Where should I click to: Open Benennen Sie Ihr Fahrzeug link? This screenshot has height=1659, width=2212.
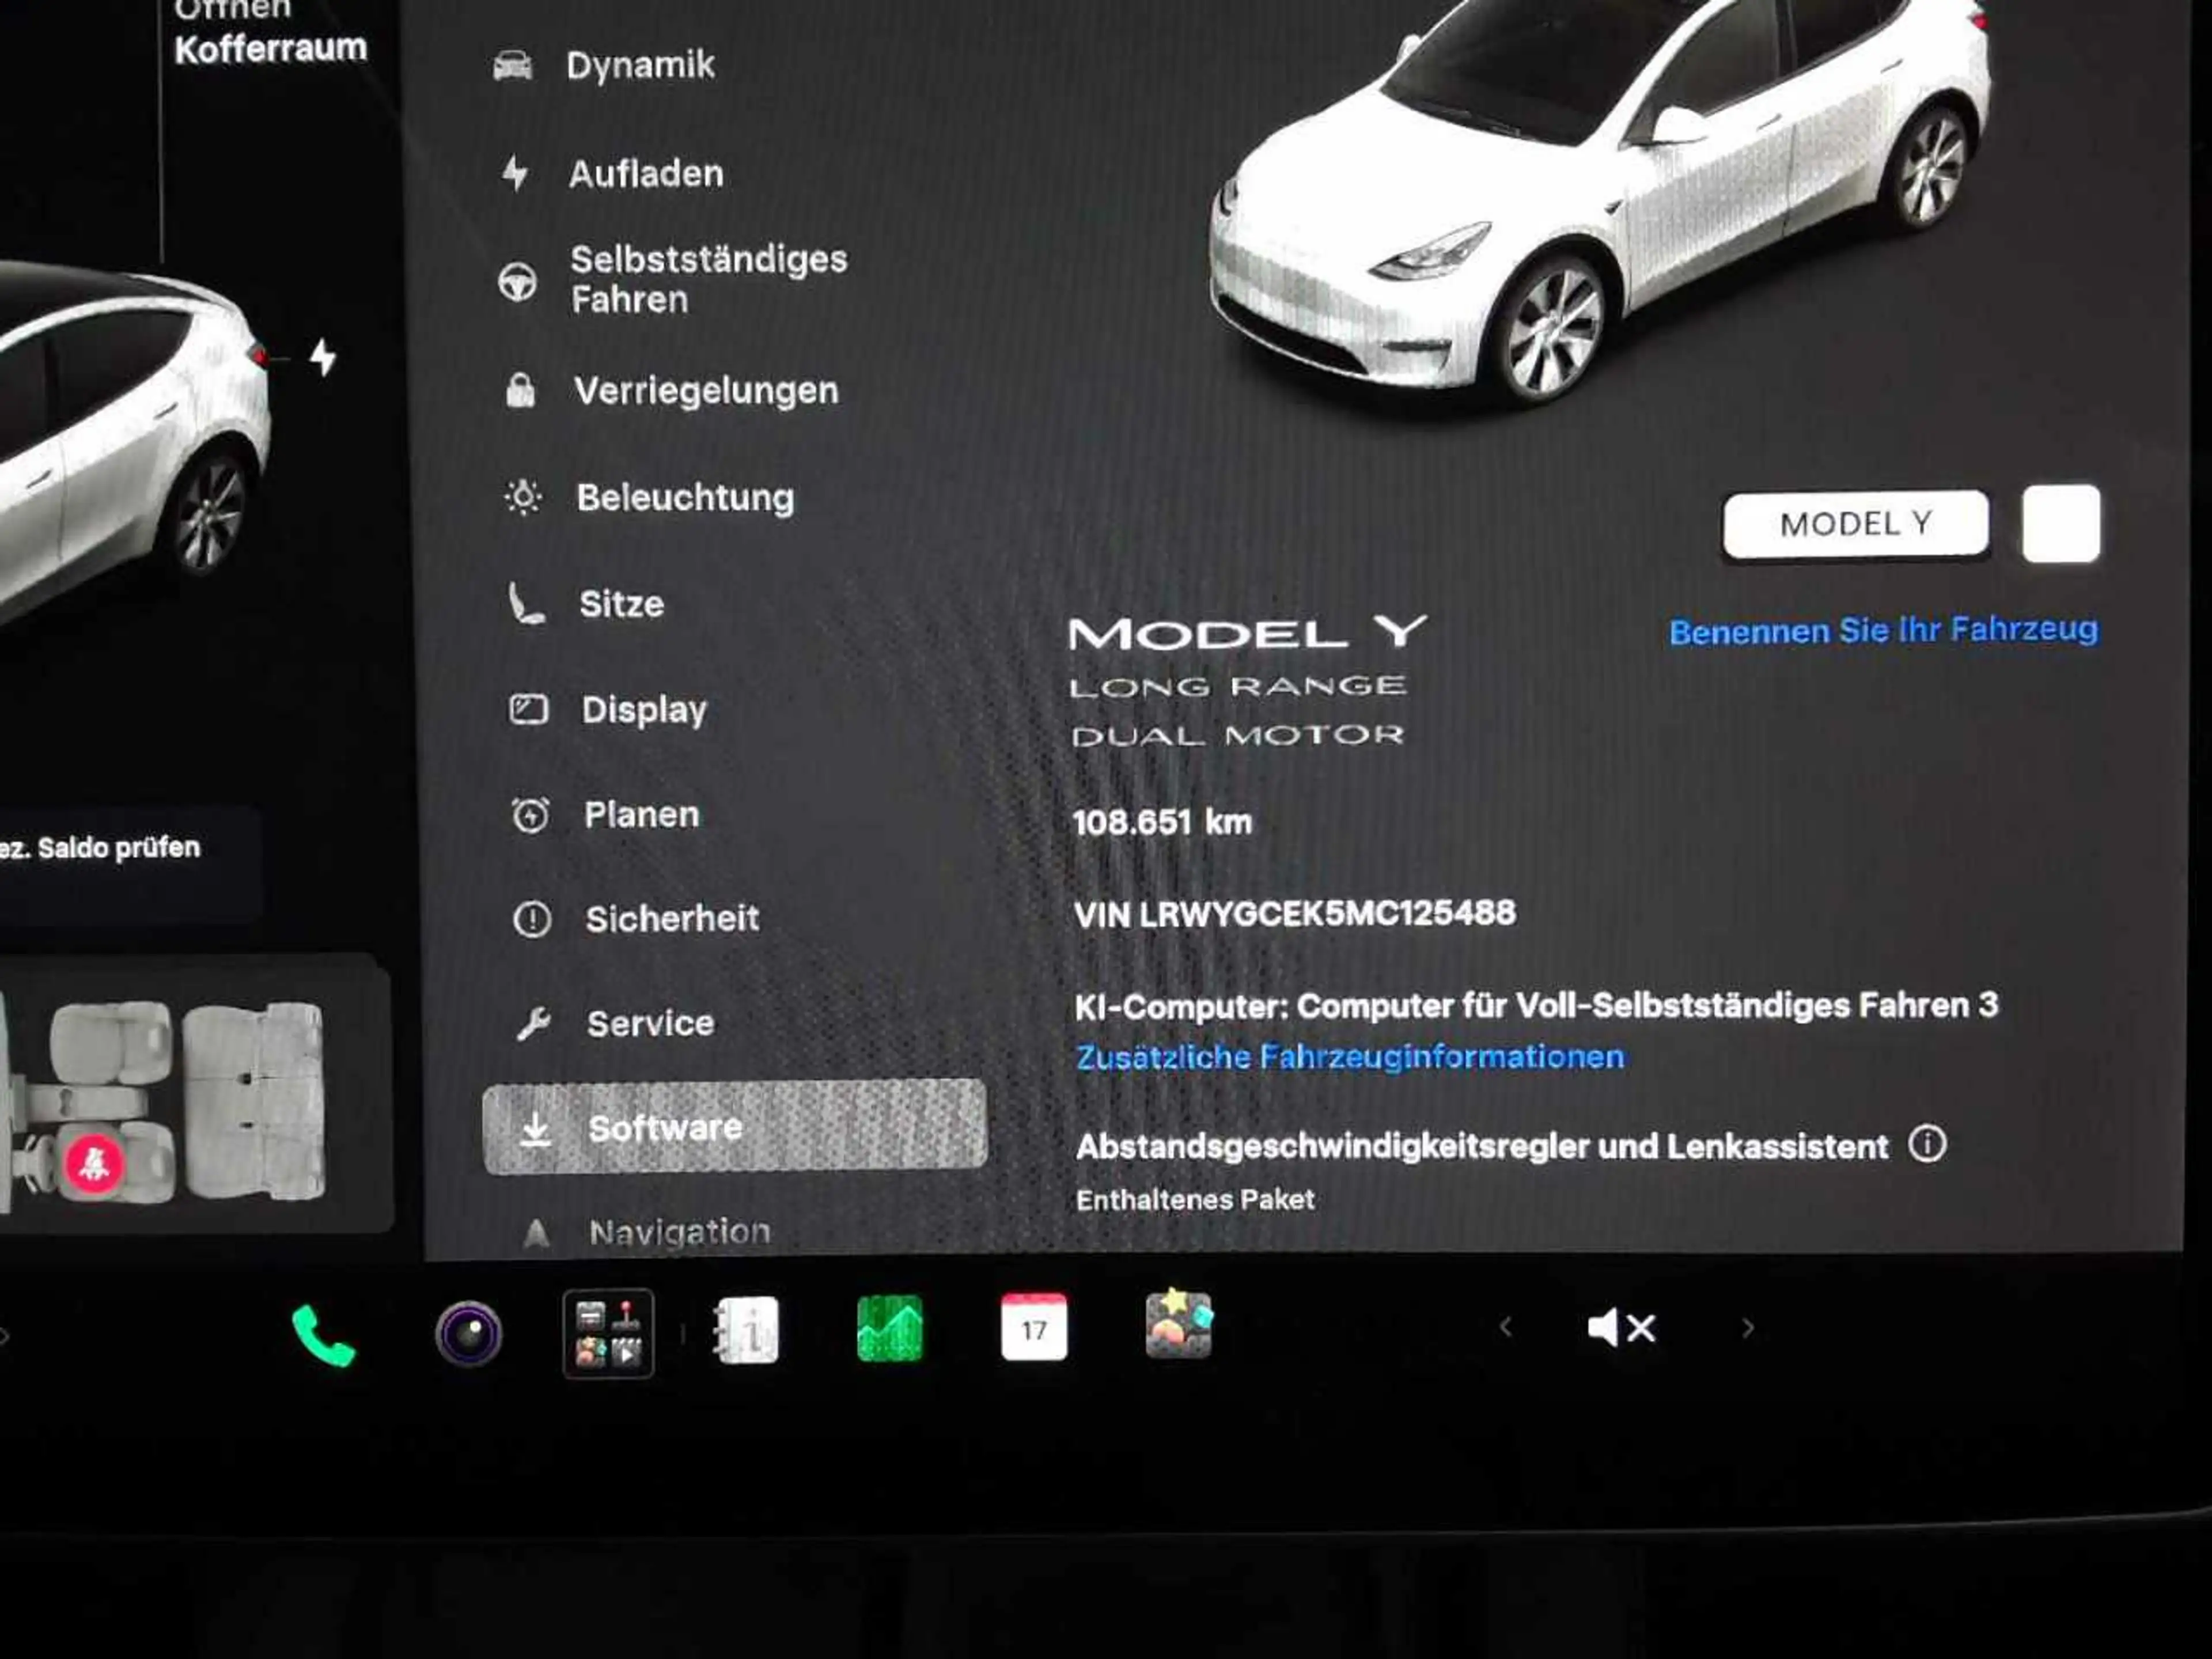pos(1883,630)
